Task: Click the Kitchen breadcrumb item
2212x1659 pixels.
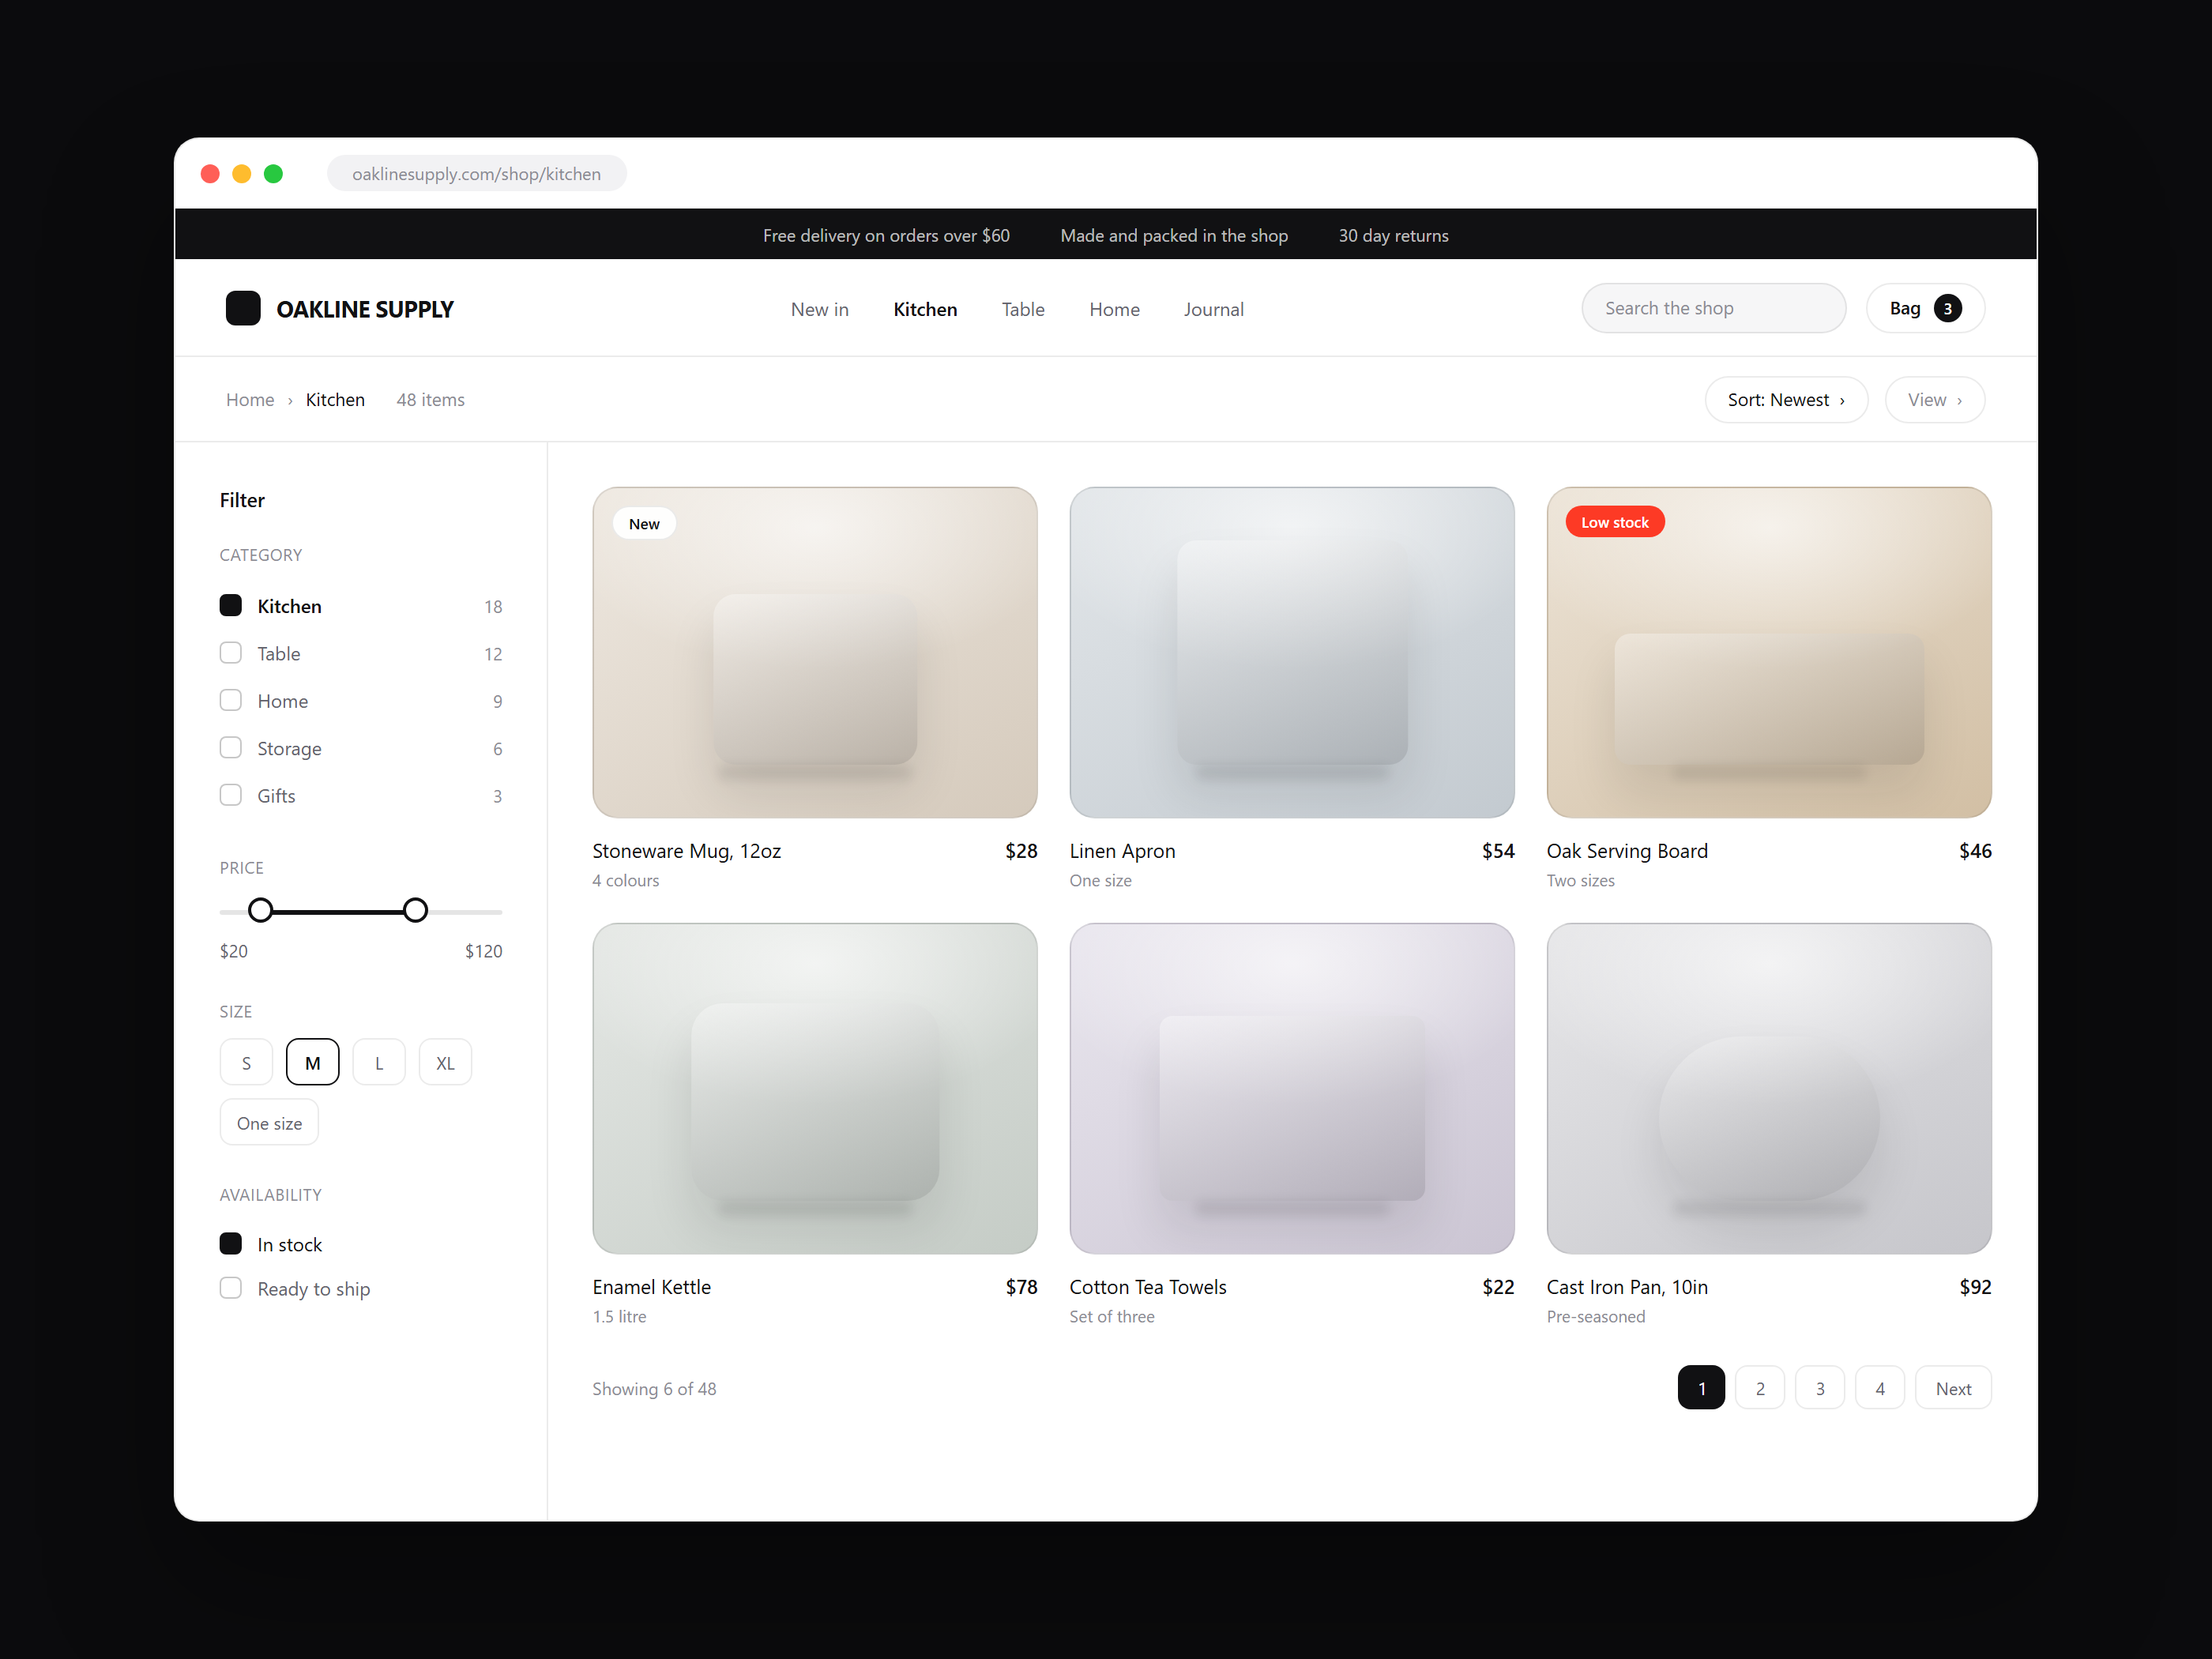Action: tap(335, 400)
